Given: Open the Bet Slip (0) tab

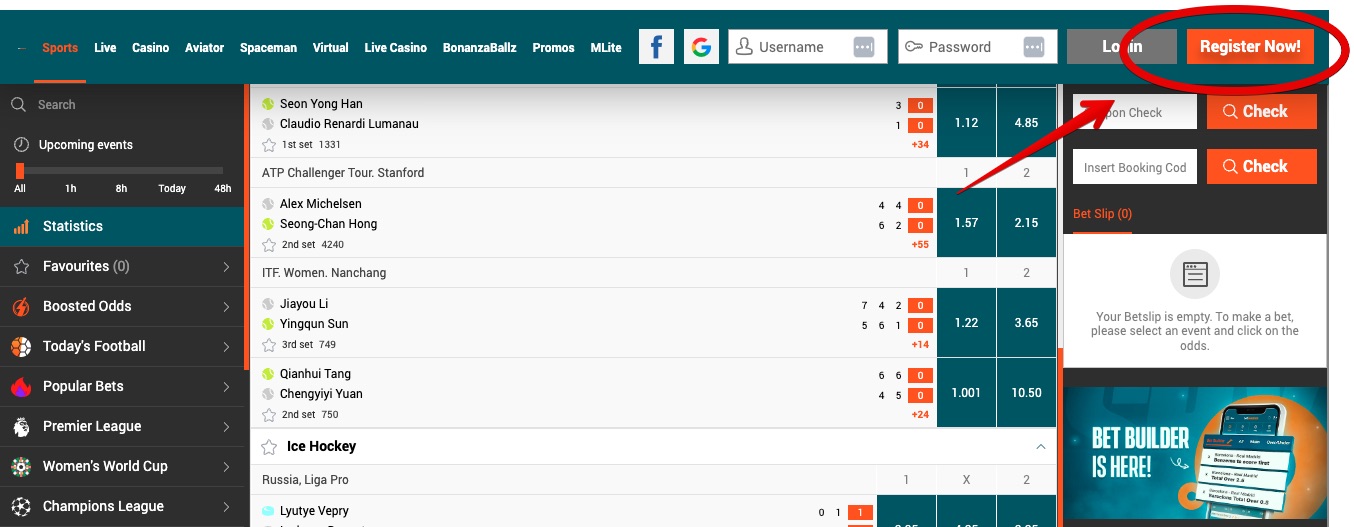Looking at the screenshot, I should point(1102,214).
